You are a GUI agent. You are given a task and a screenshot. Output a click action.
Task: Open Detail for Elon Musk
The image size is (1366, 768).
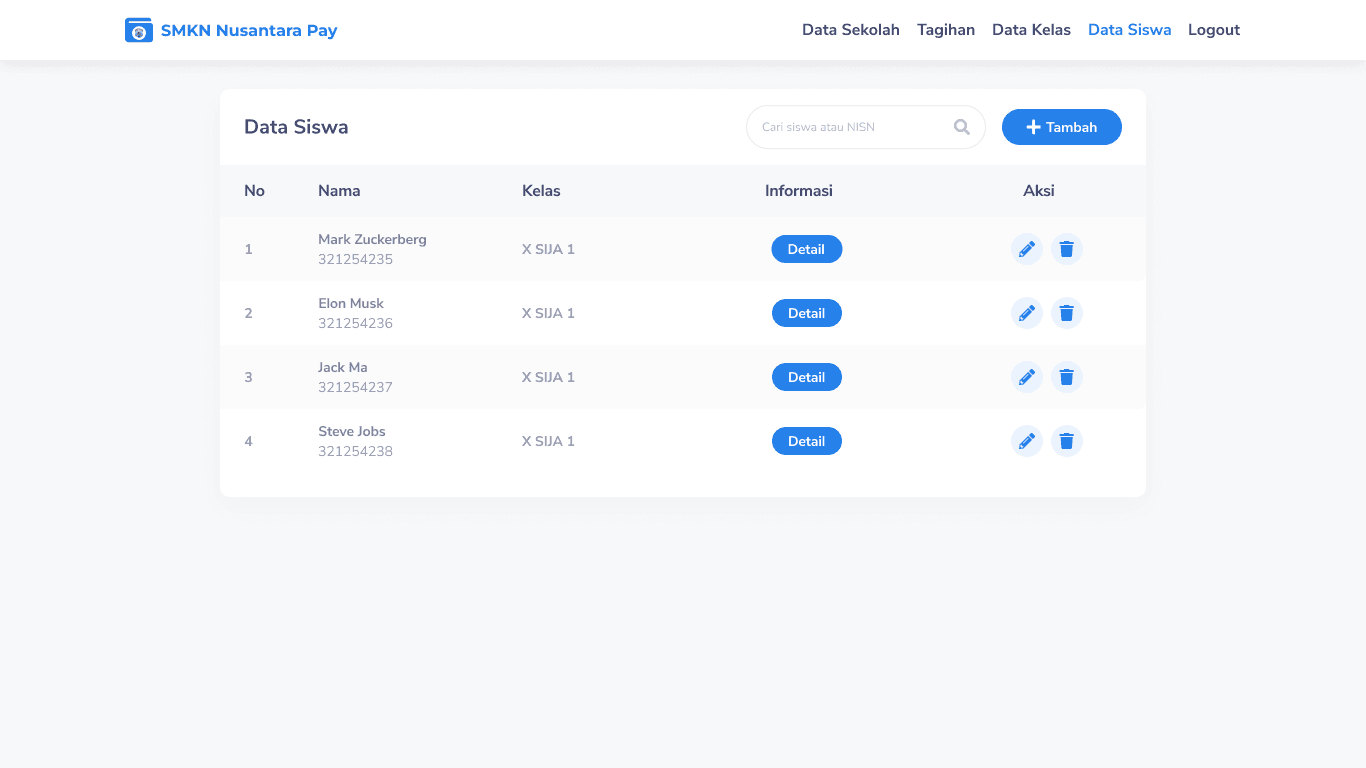point(806,313)
